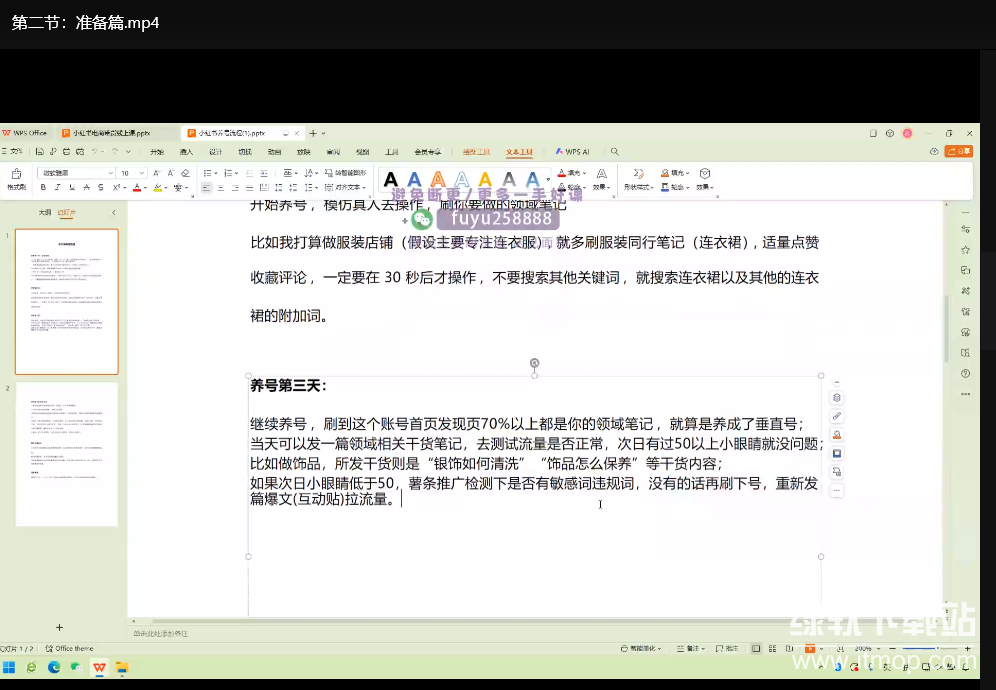This screenshot has height=690, width=996.
Task: Click the user avatar icon in title bar
Action: [908, 133]
